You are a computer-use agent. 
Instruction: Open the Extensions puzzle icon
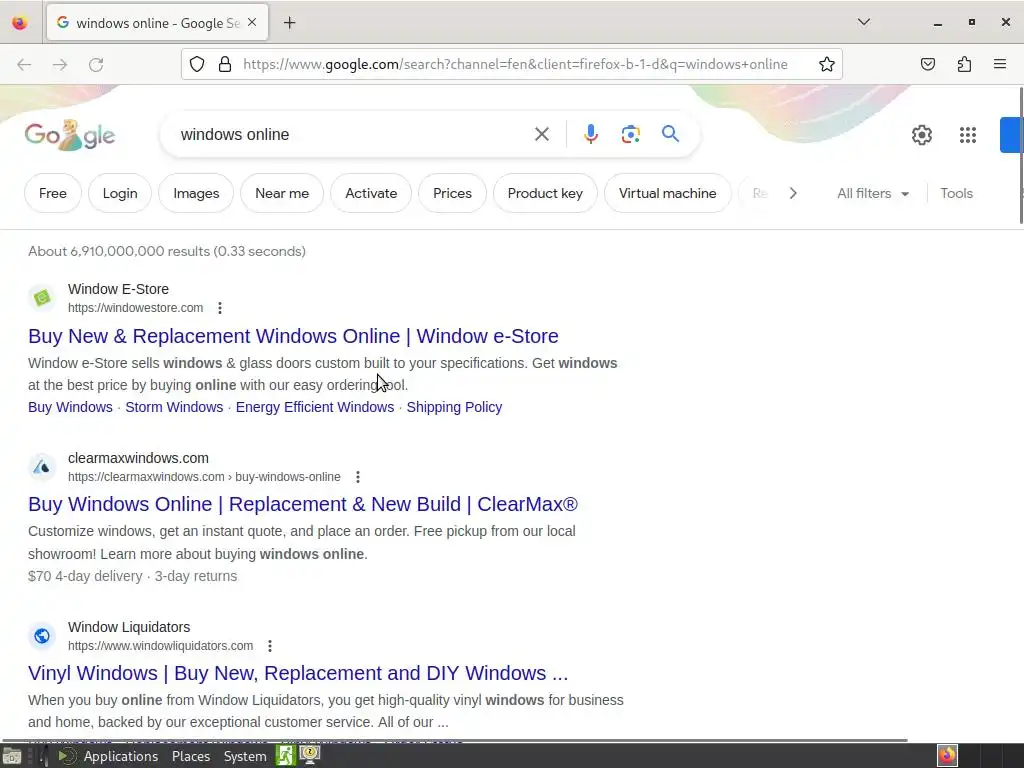coord(964,64)
